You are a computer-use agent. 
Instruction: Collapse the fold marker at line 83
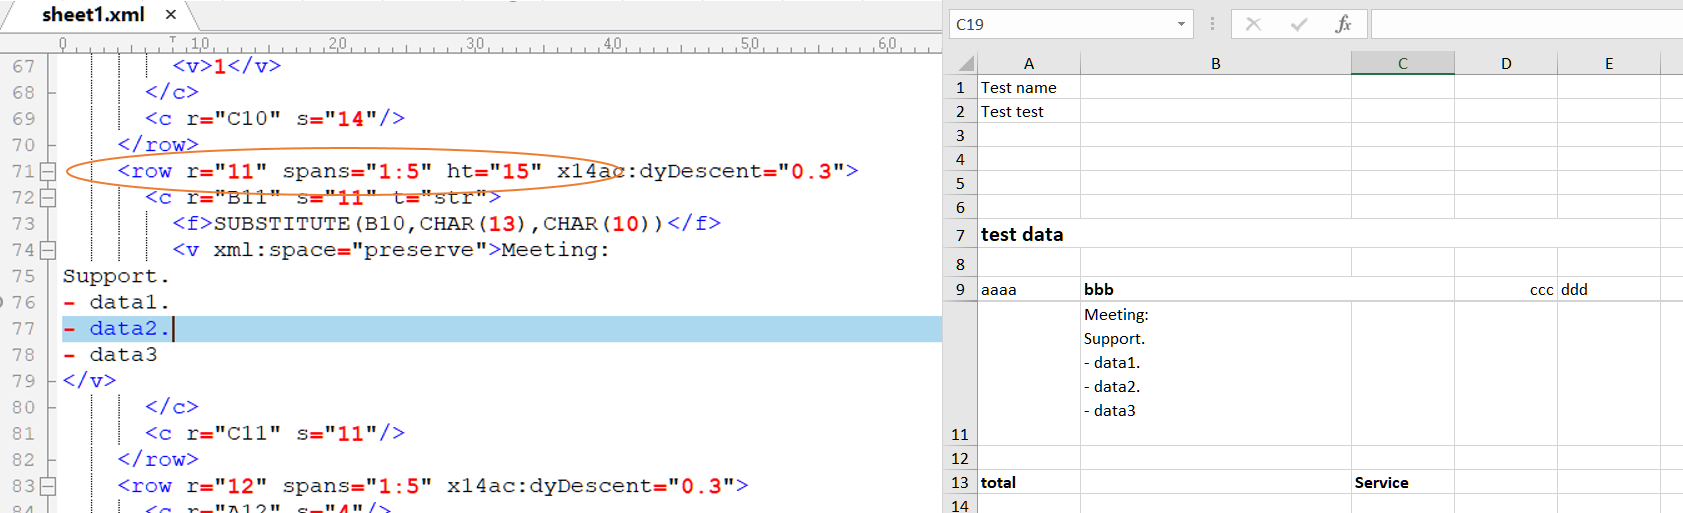click(x=47, y=486)
